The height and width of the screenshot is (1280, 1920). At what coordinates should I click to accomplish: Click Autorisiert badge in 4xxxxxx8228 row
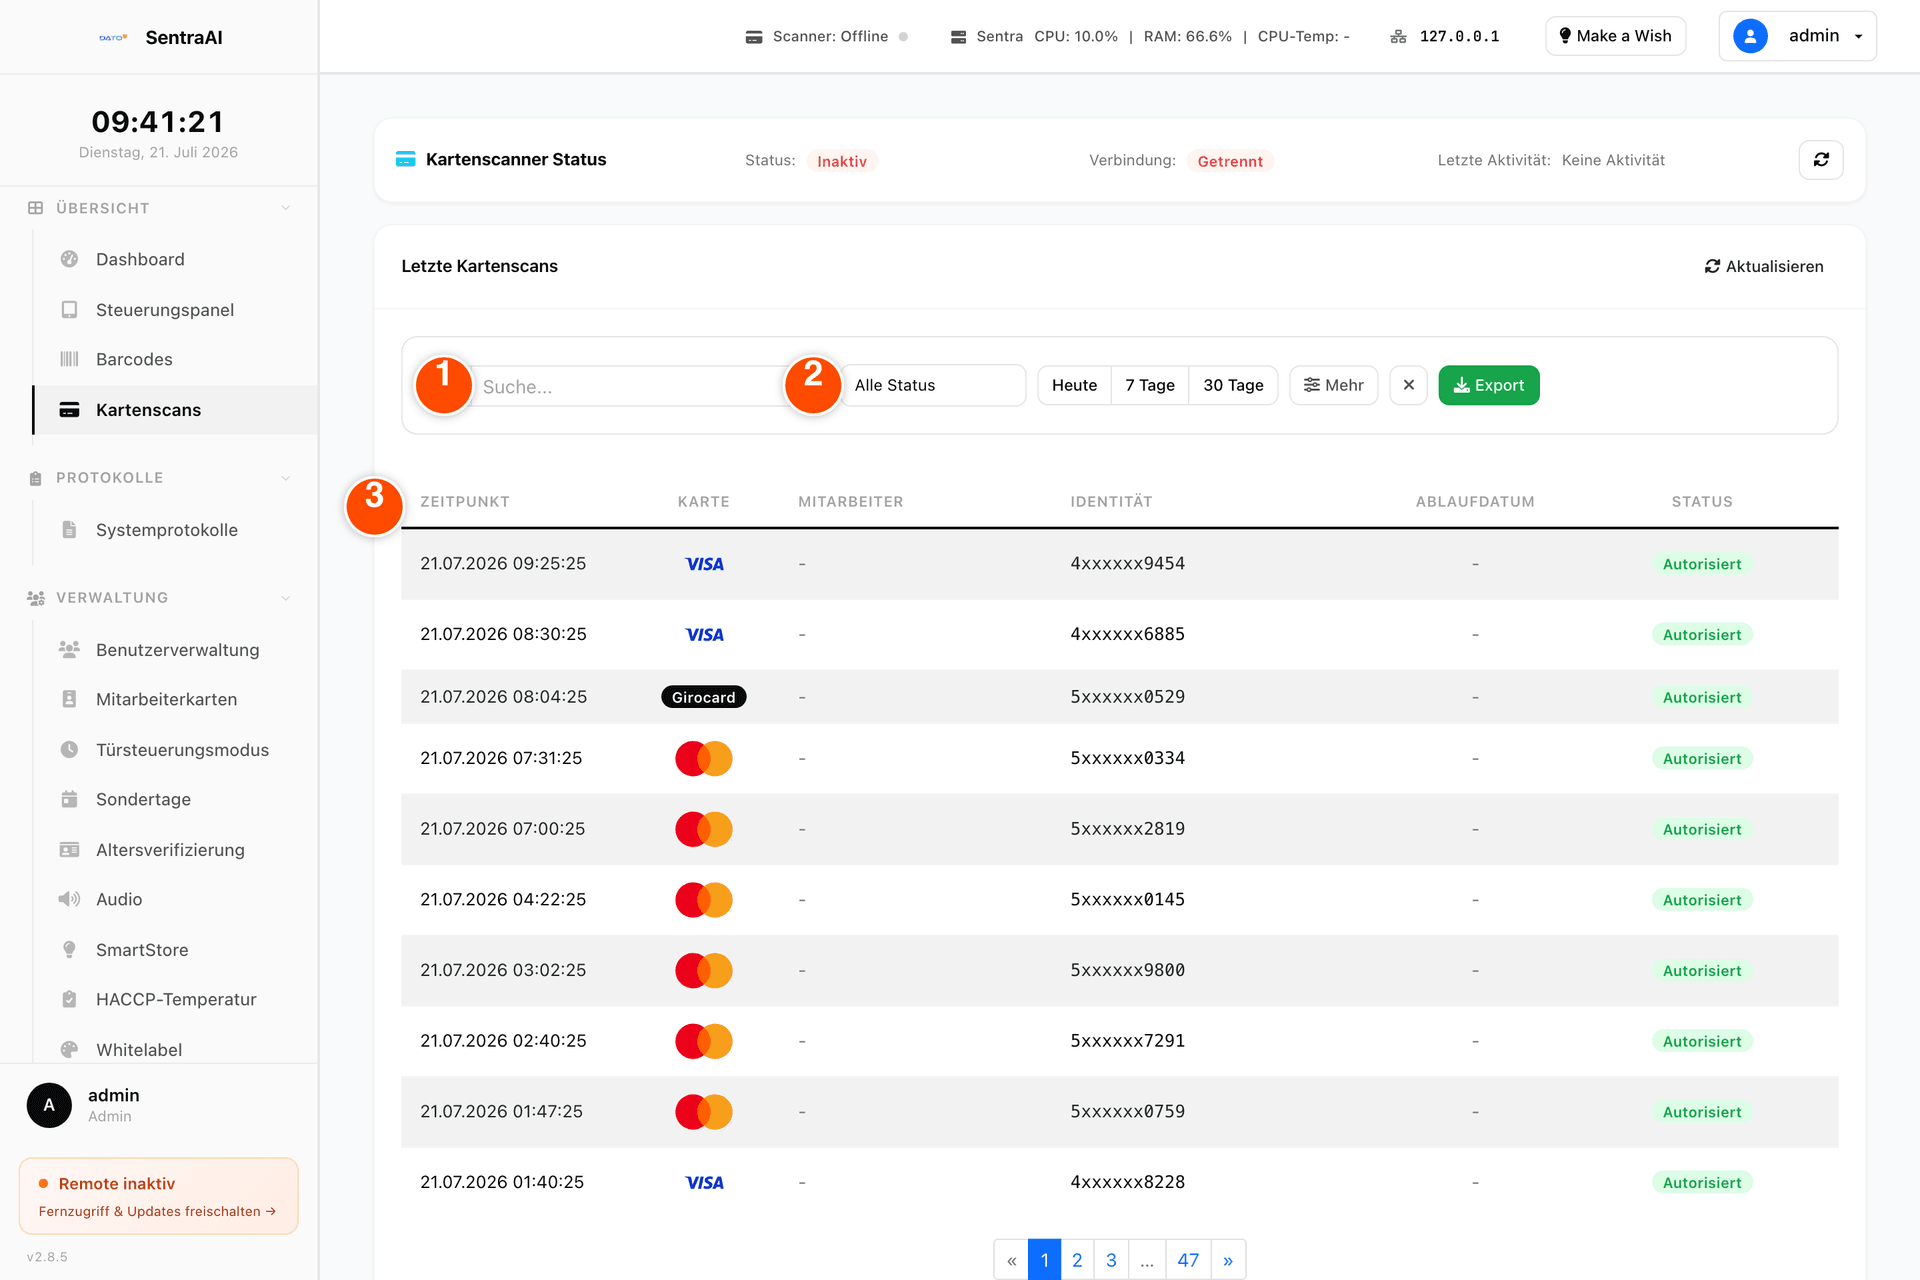point(1702,1182)
